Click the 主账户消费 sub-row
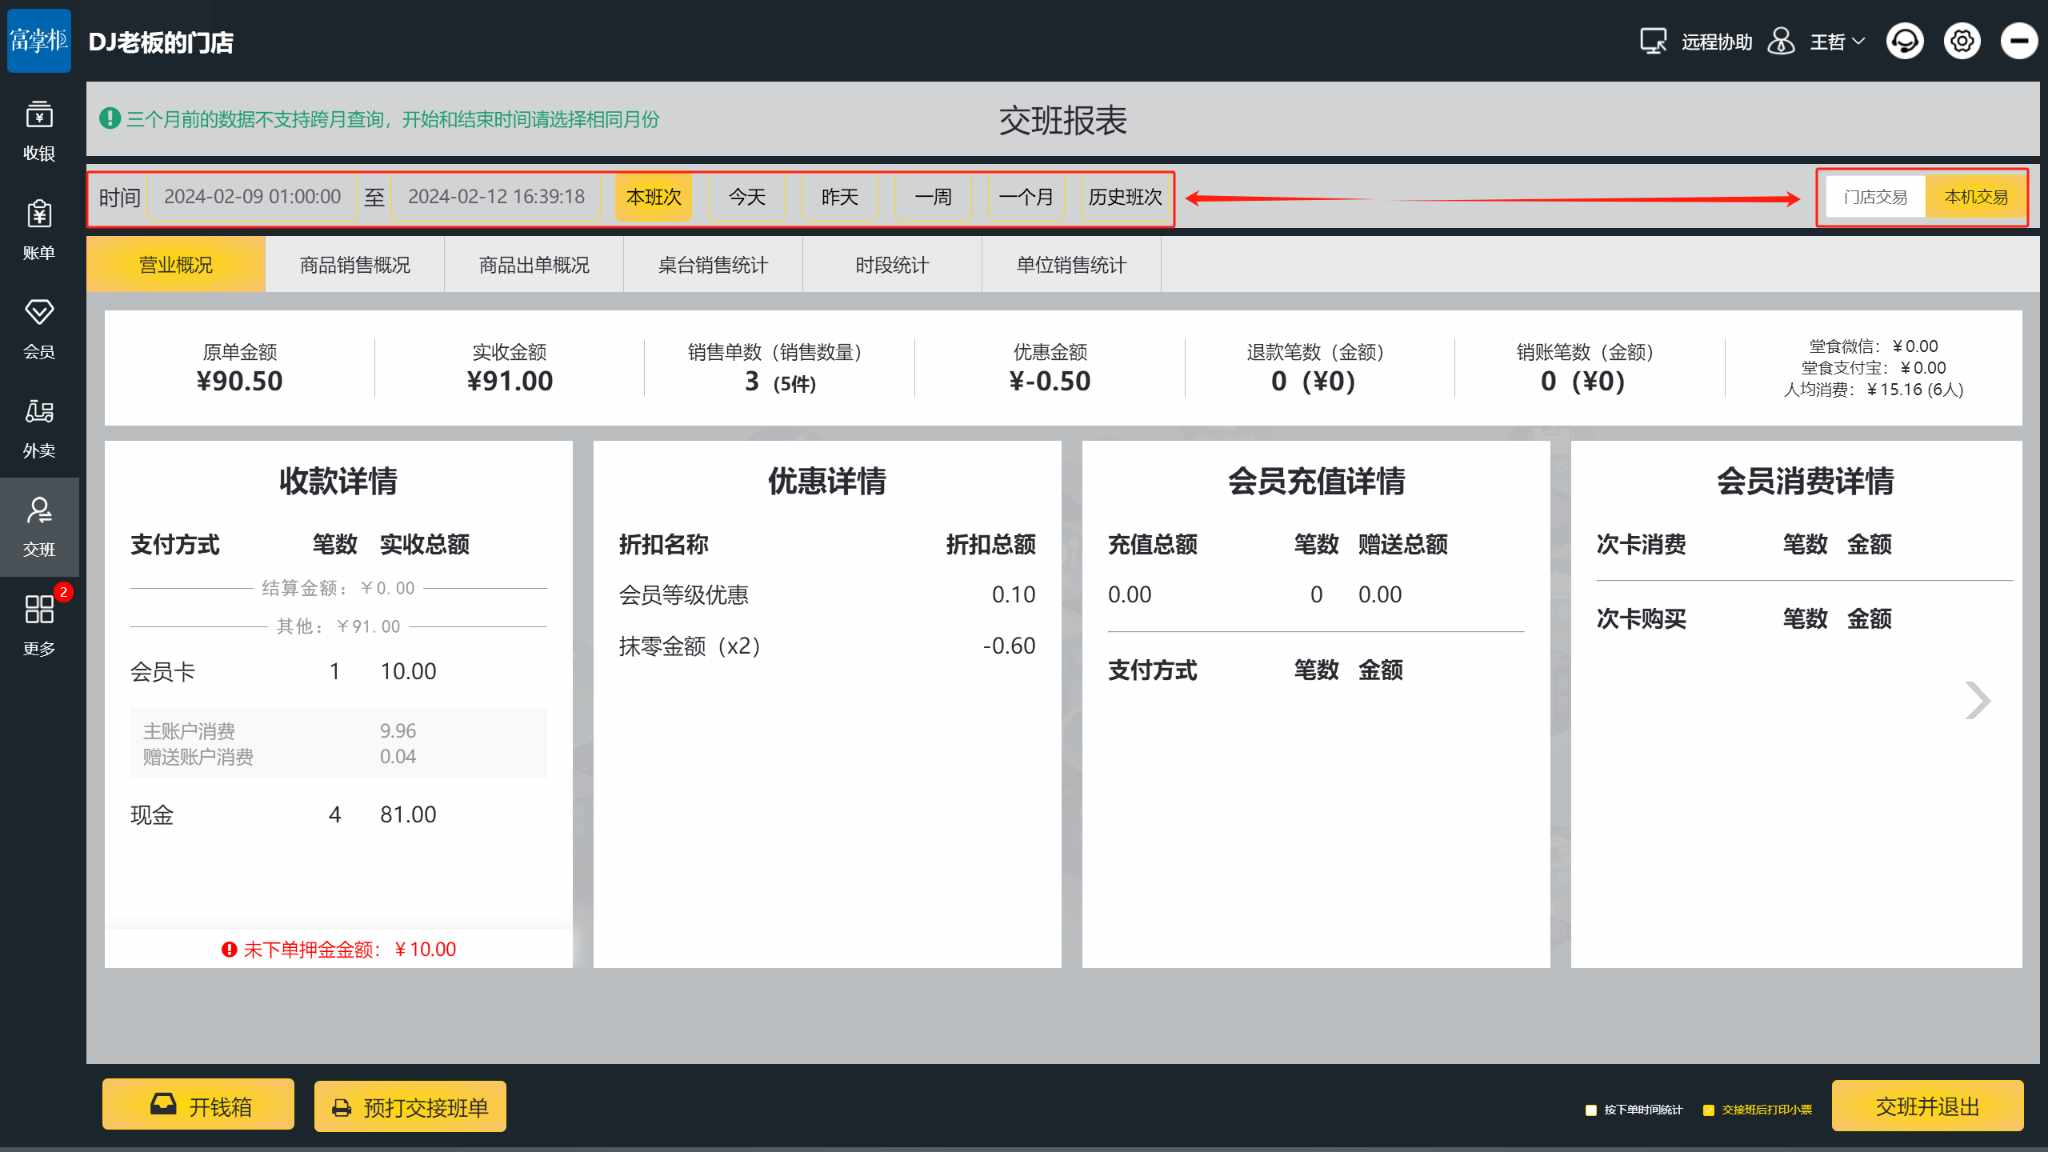Viewport: 2048px width, 1152px height. pos(338,731)
